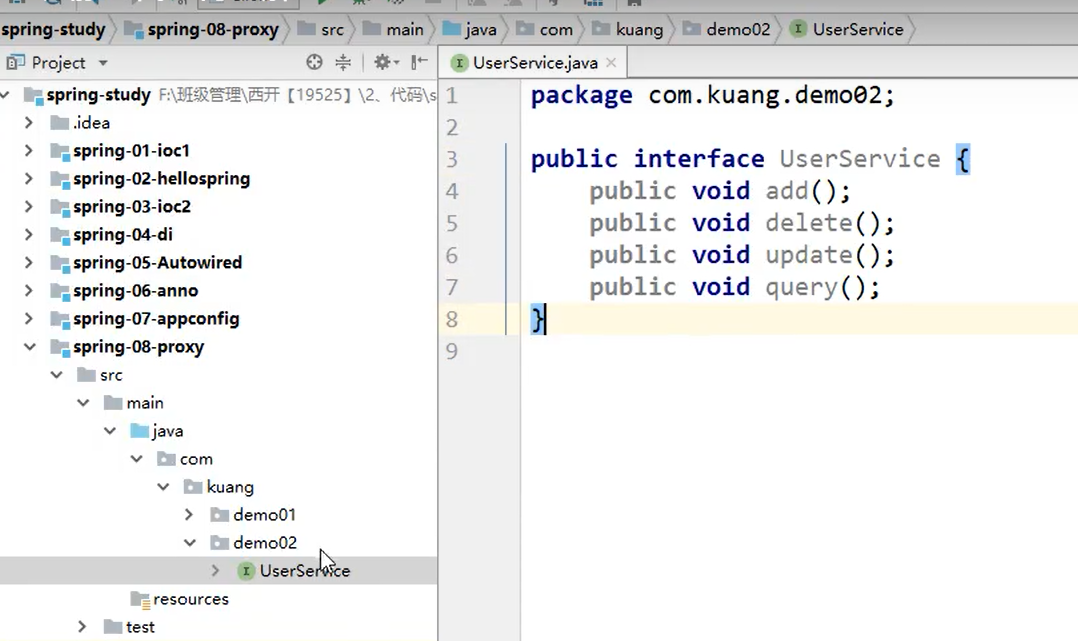Collapse the kuang package arrow

coord(163,487)
